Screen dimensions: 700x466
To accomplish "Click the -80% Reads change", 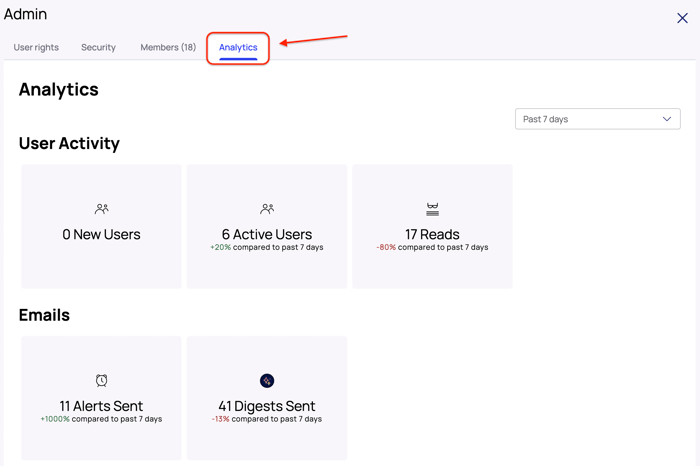I will click(x=386, y=248).
